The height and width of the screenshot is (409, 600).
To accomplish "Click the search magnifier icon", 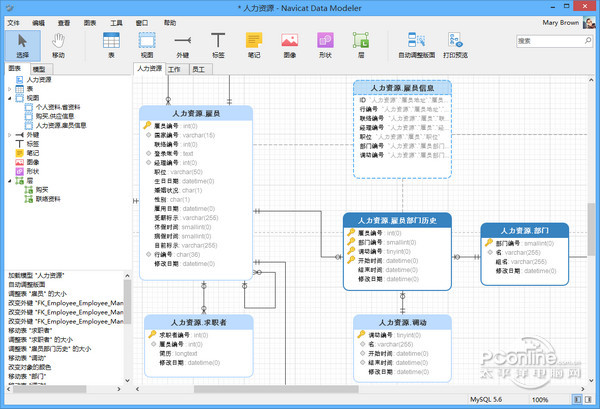I will click(x=588, y=40).
